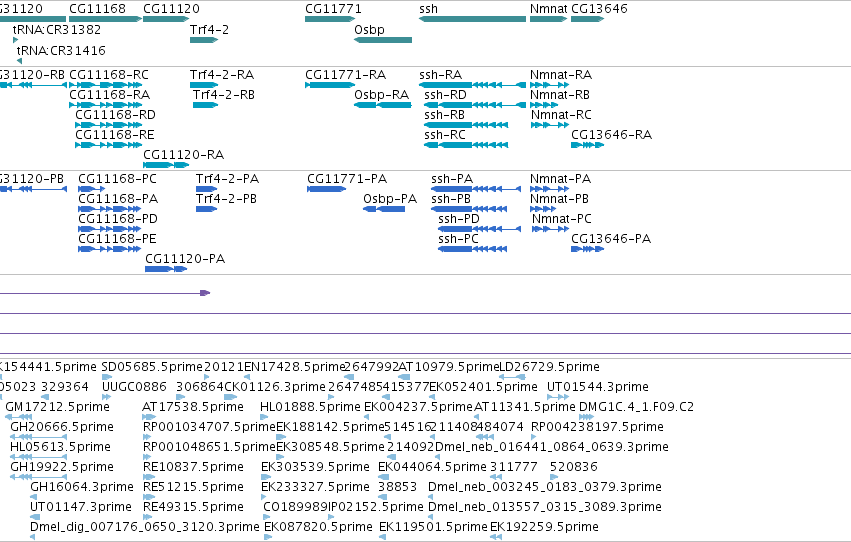The width and height of the screenshot is (851, 542).
Task: Select the tRNA:CR31416 feature label
Action: (61, 50)
